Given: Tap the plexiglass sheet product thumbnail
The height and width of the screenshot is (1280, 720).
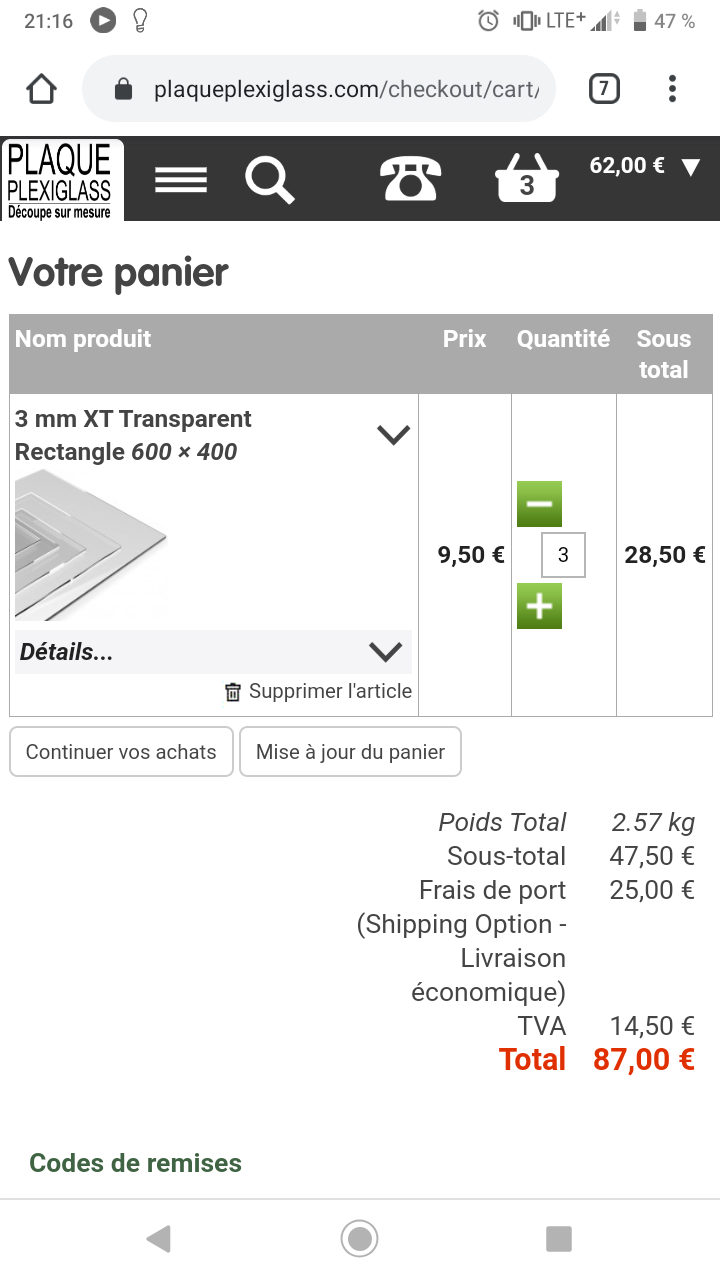Looking at the screenshot, I should pyautogui.click(x=90, y=545).
